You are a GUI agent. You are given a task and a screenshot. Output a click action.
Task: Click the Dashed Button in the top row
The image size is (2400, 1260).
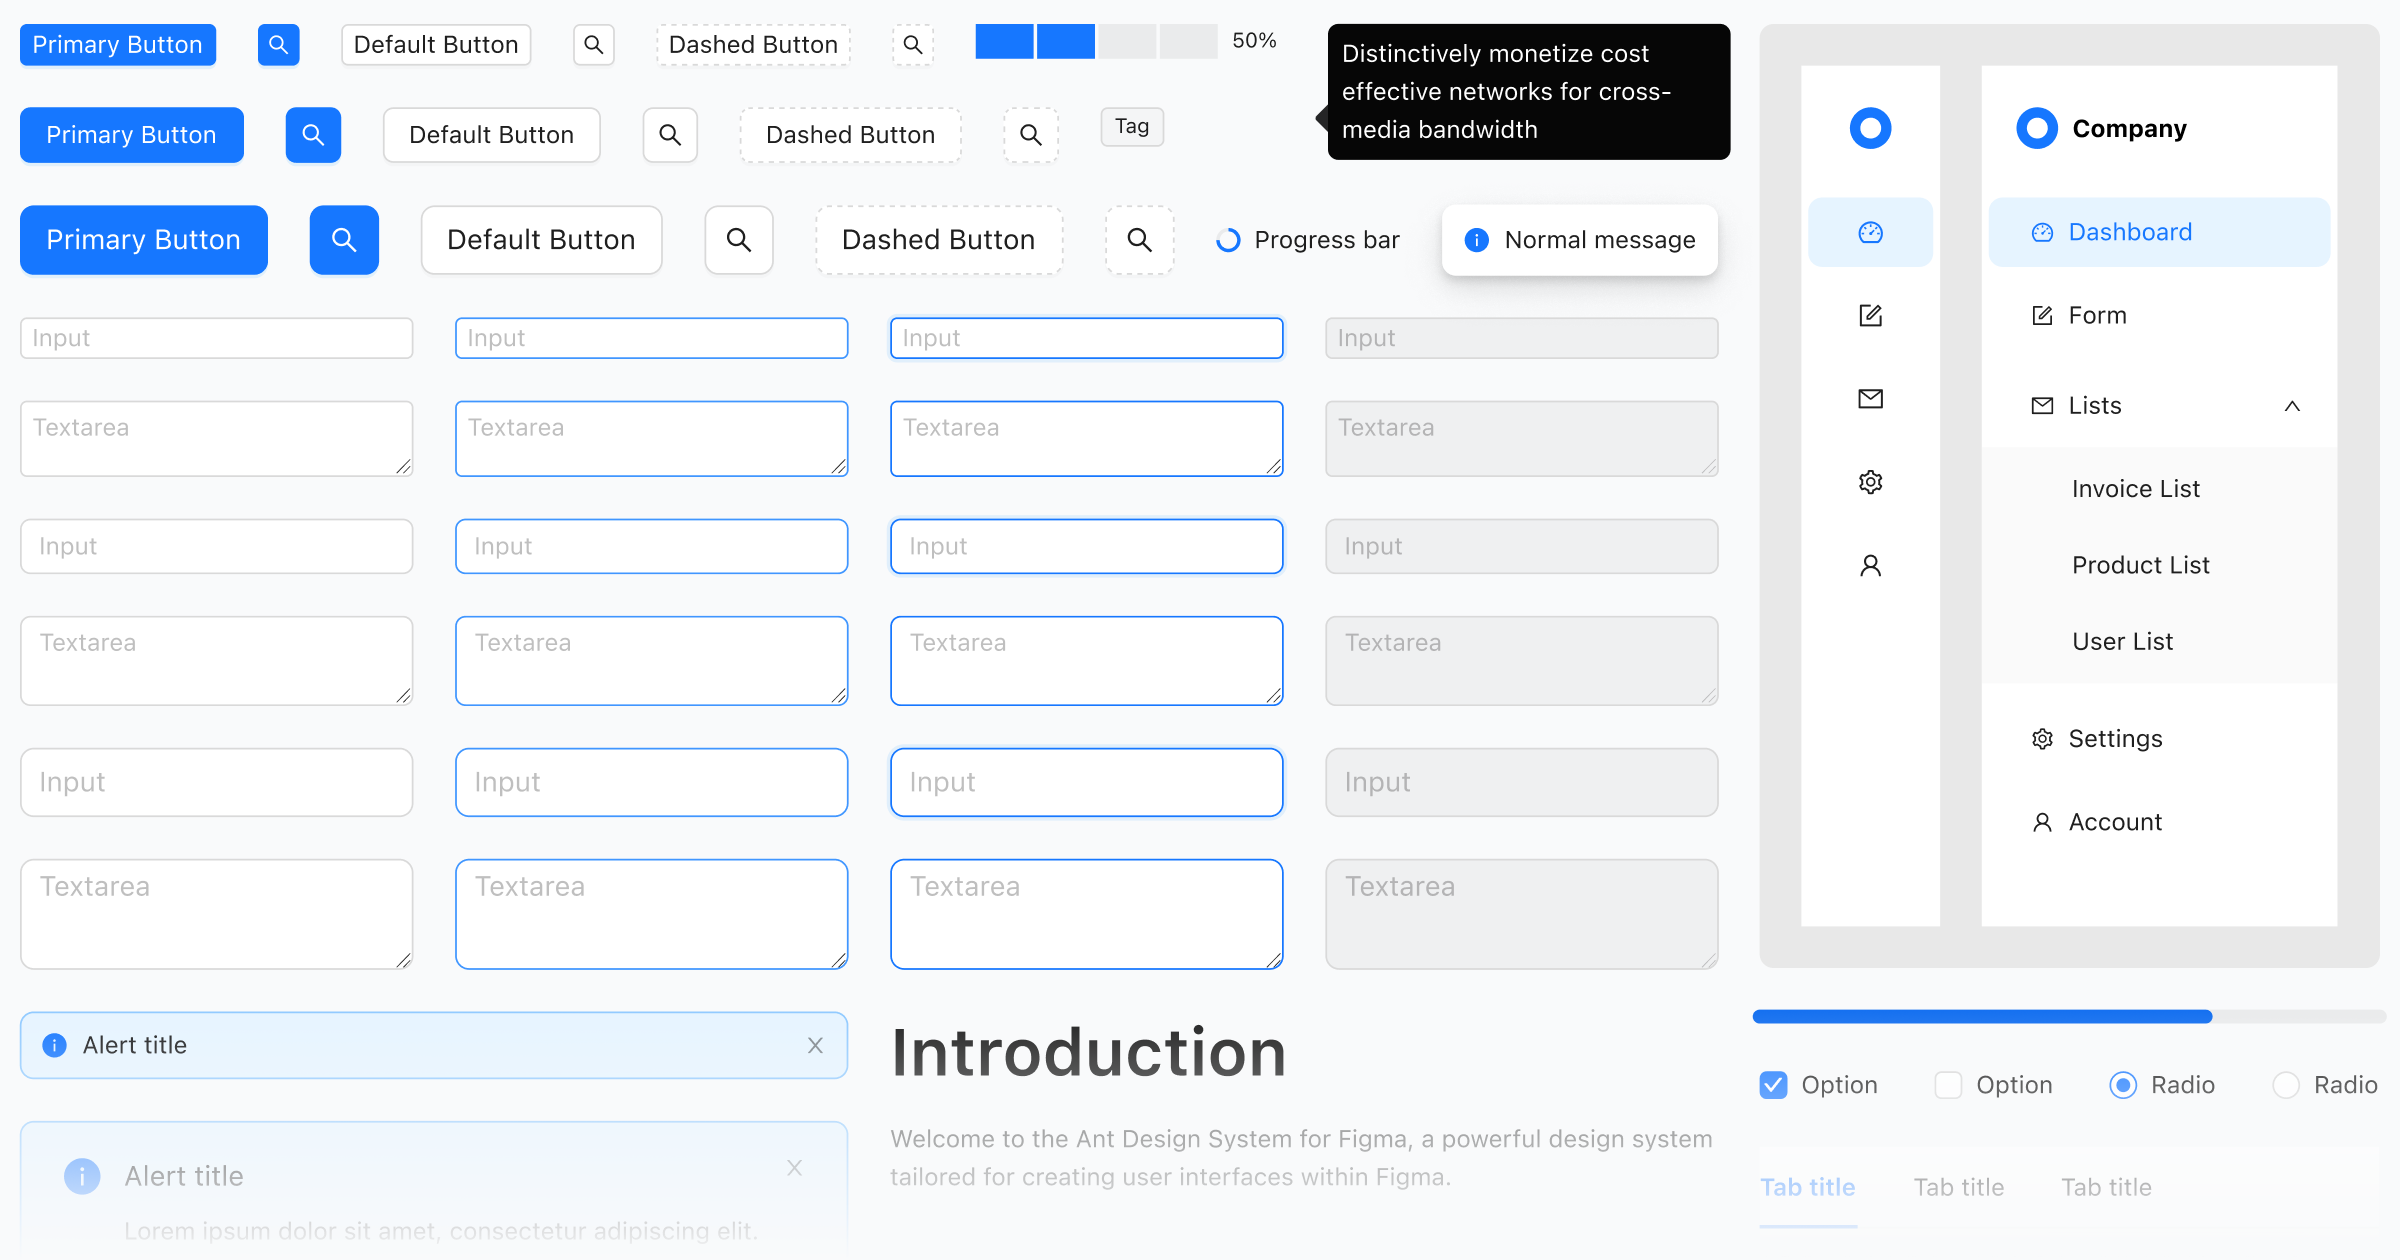752,44
